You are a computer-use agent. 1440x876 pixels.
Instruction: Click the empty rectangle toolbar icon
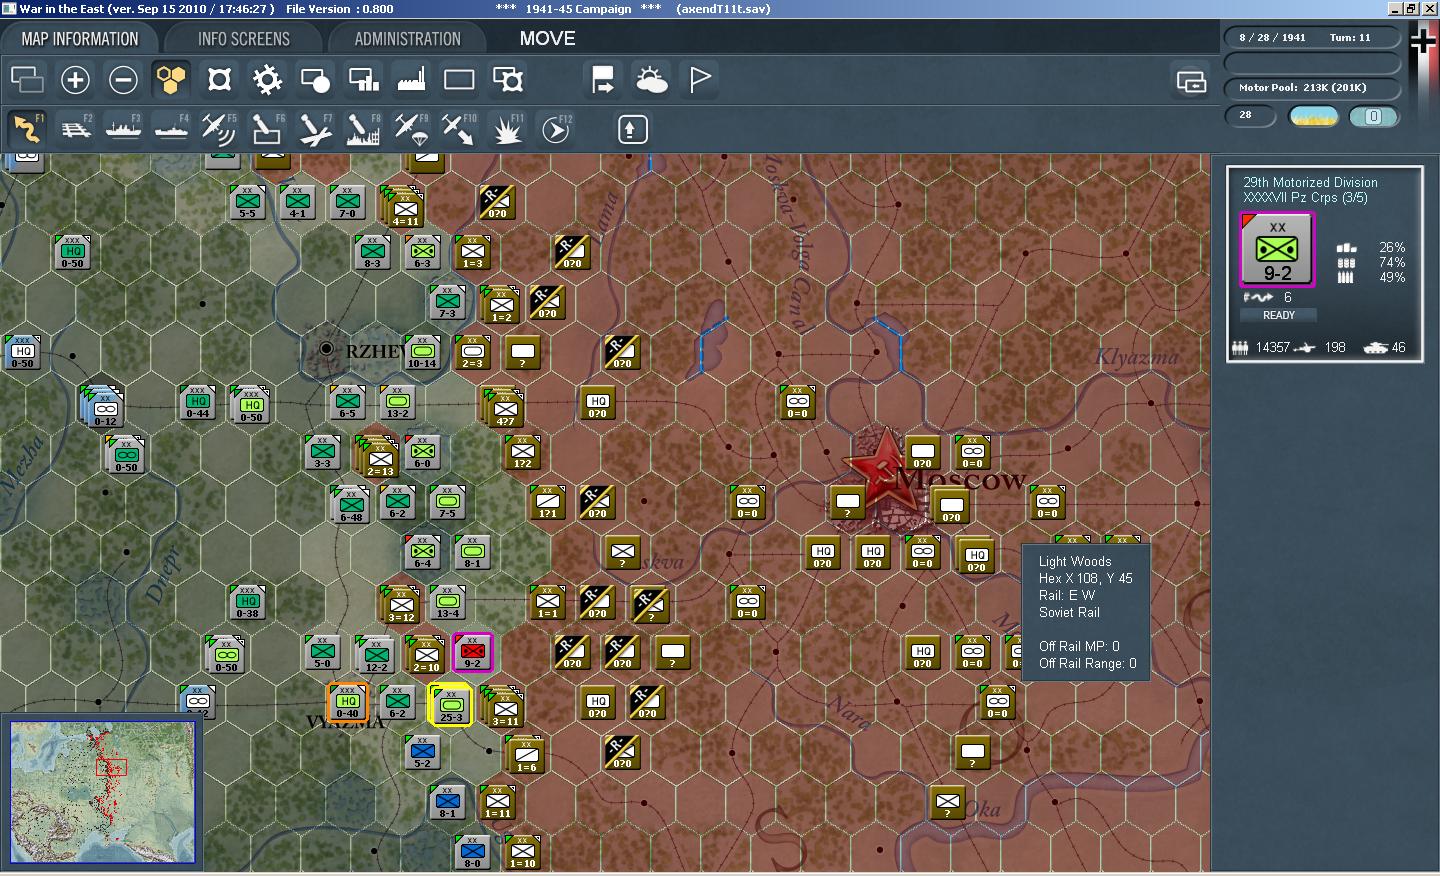[x=459, y=80]
